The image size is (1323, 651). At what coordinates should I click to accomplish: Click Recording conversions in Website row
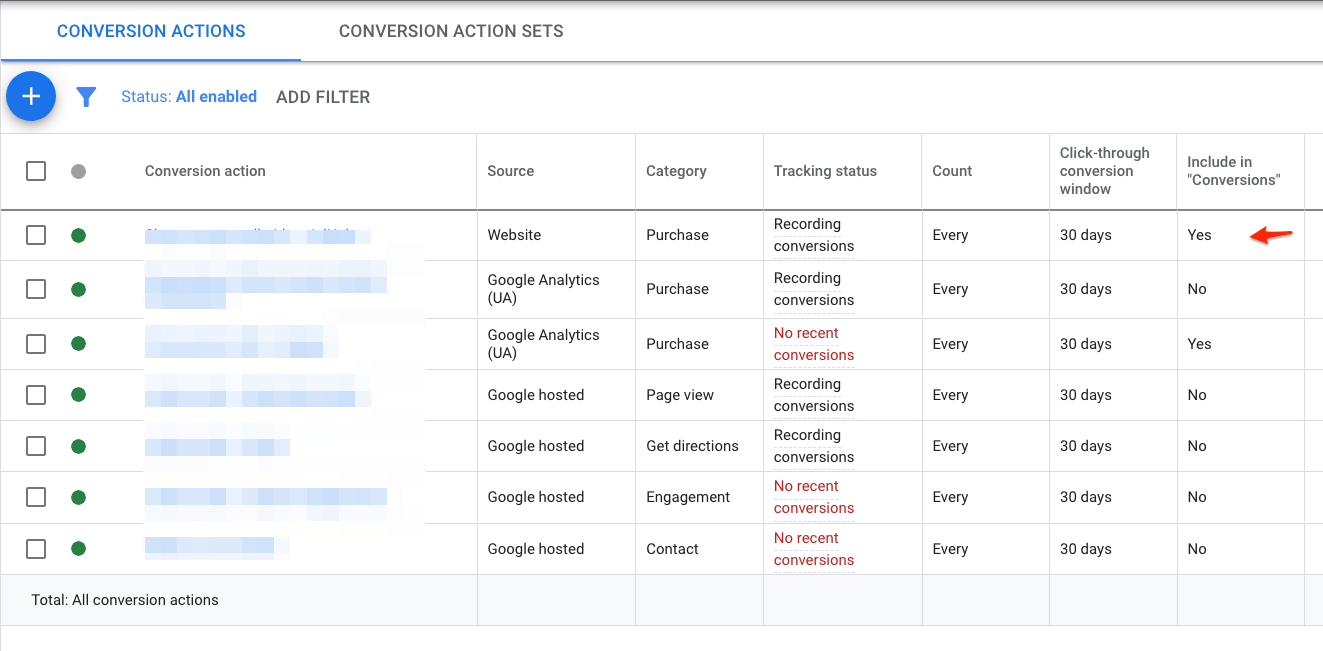(x=814, y=235)
